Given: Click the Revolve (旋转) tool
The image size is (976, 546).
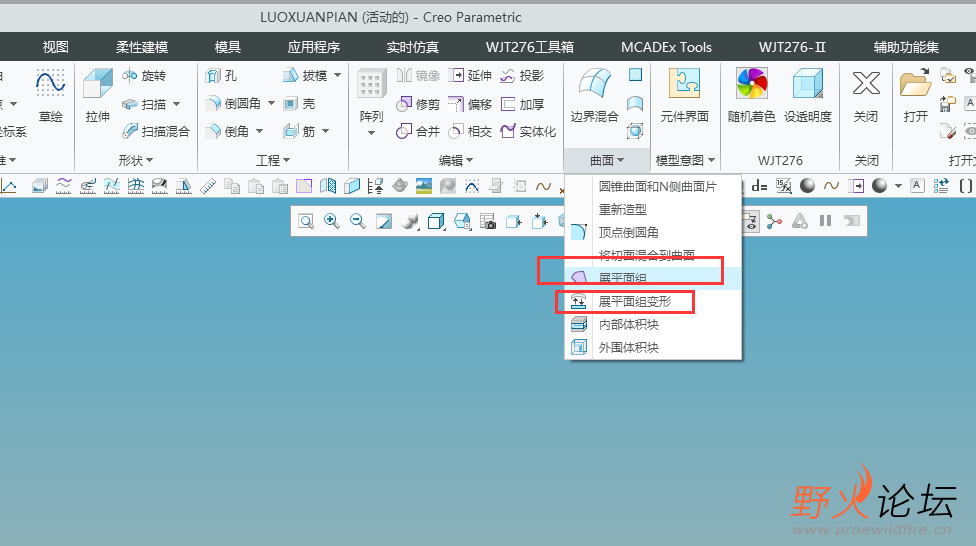Looking at the screenshot, I should tap(144, 75).
